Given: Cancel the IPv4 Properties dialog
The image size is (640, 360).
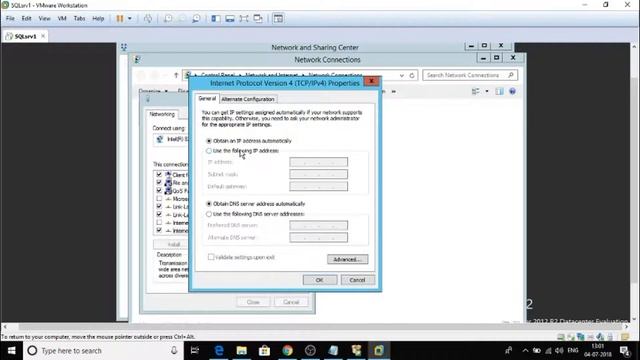Looking at the screenshot, I should point(357,280).
